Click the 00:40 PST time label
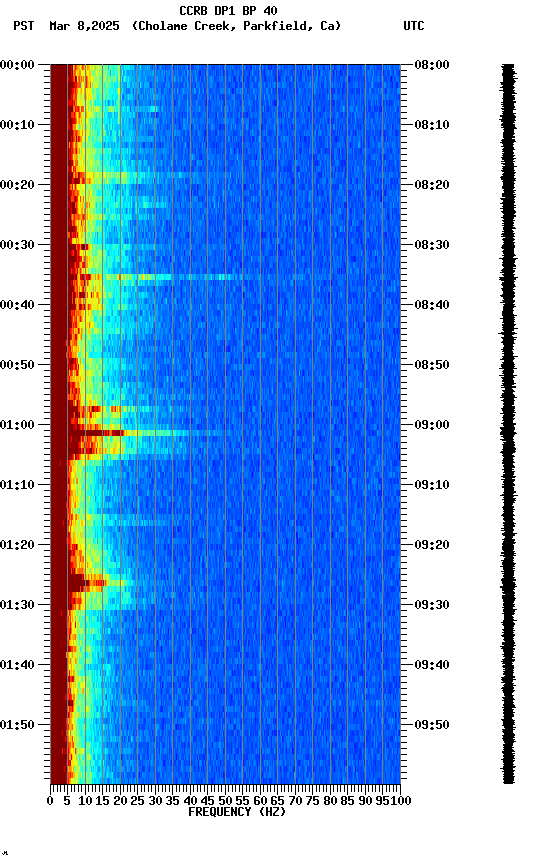 (17, 305)
